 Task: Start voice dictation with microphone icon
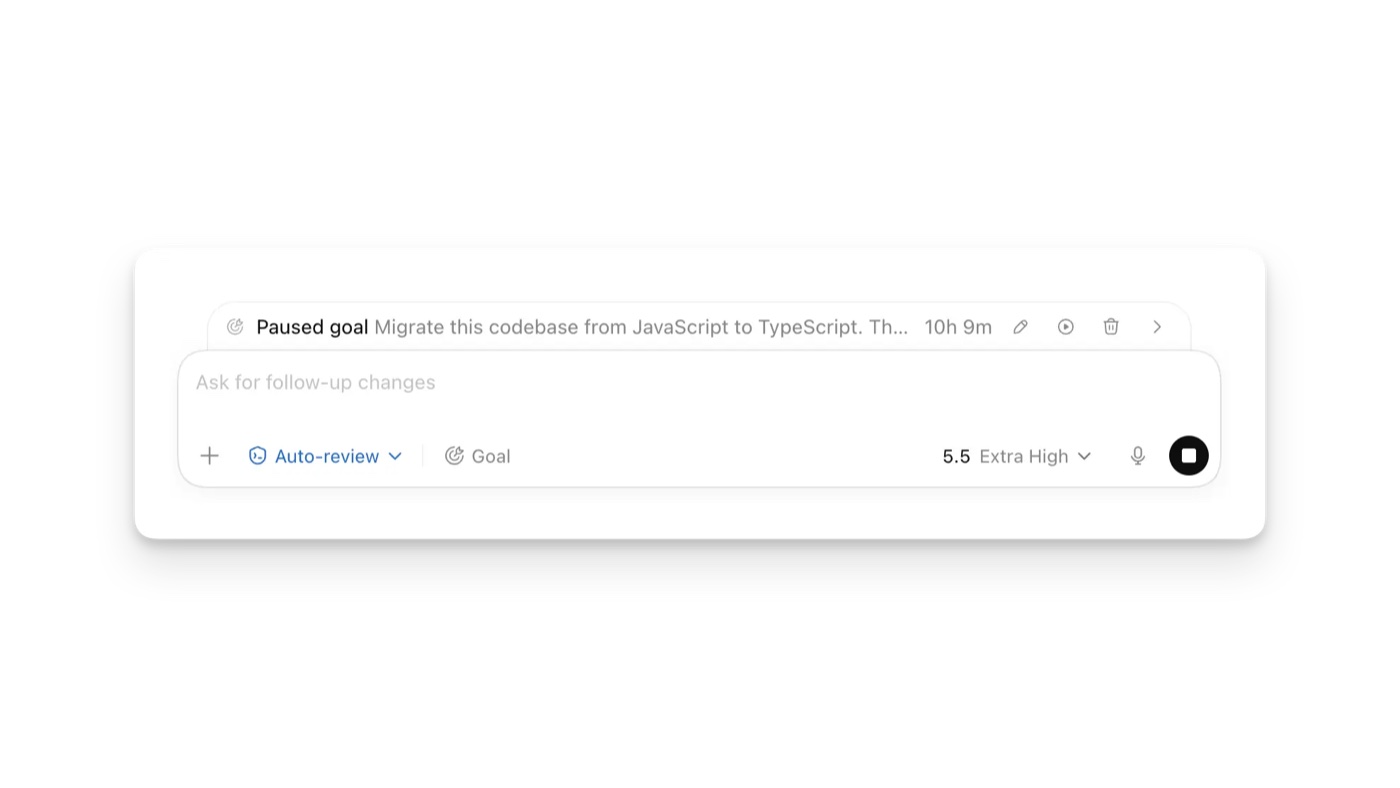tap(1138, 456)
